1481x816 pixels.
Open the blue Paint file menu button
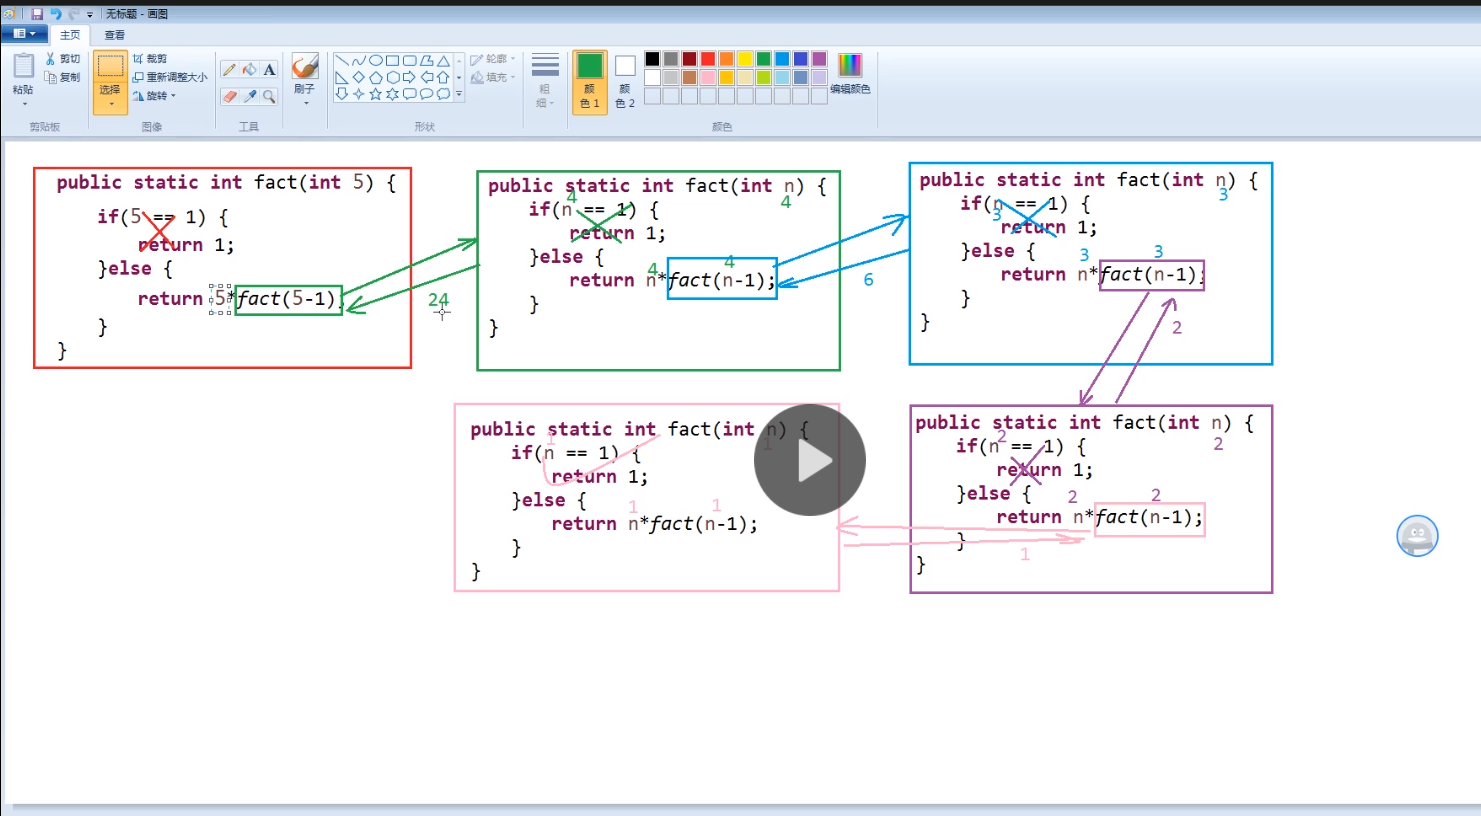(24, 34)
